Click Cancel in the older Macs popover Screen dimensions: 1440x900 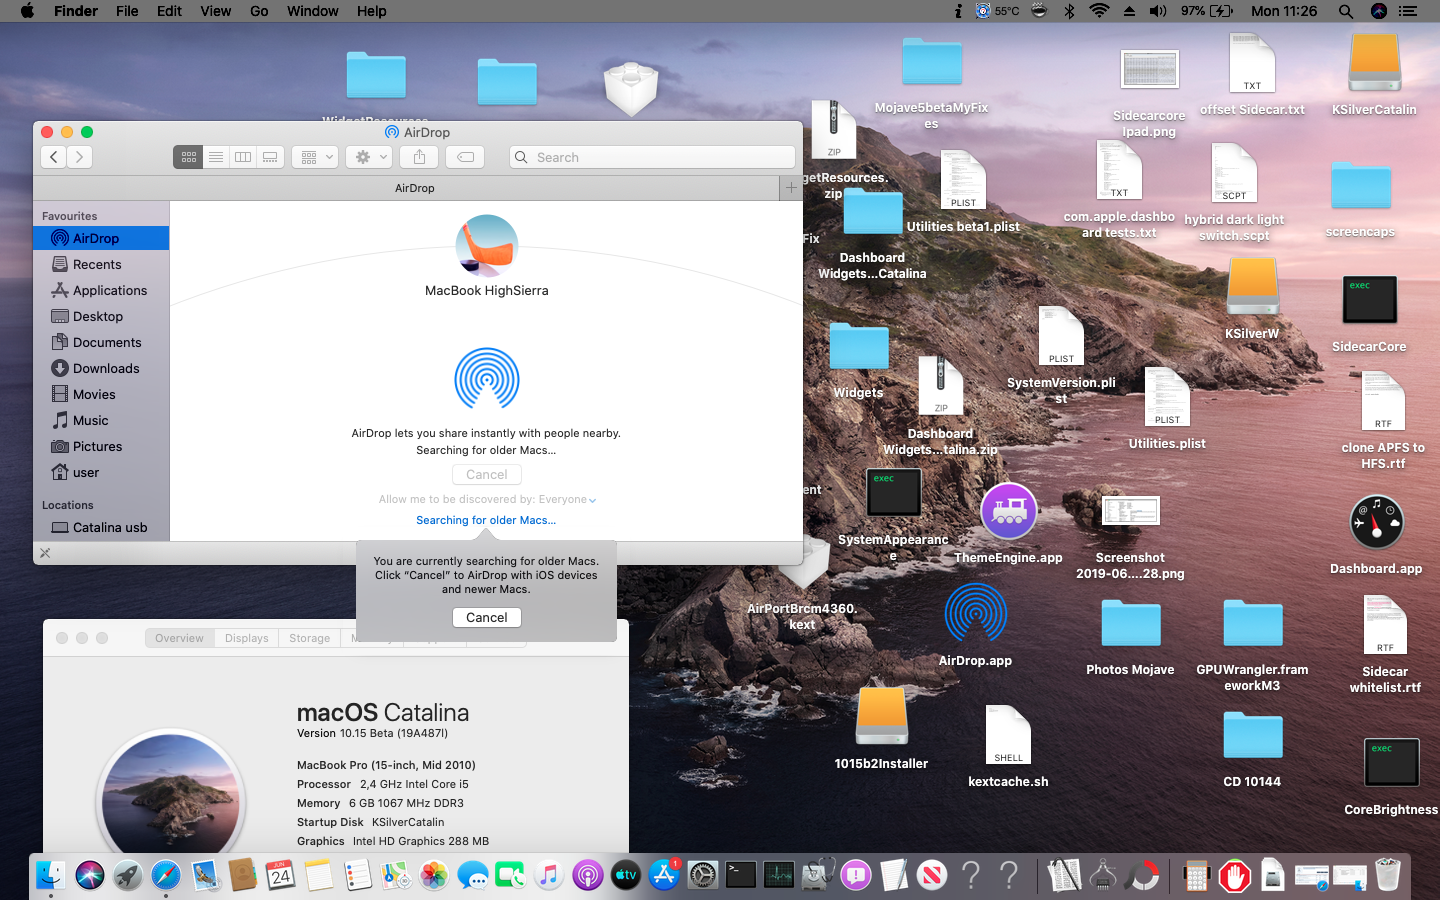487,617
